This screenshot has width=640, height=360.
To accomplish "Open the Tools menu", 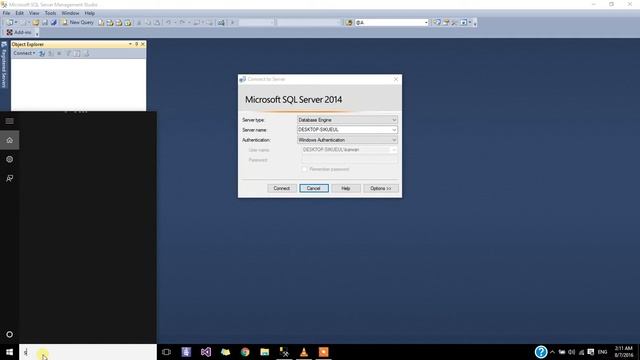I will pos(50,13).
